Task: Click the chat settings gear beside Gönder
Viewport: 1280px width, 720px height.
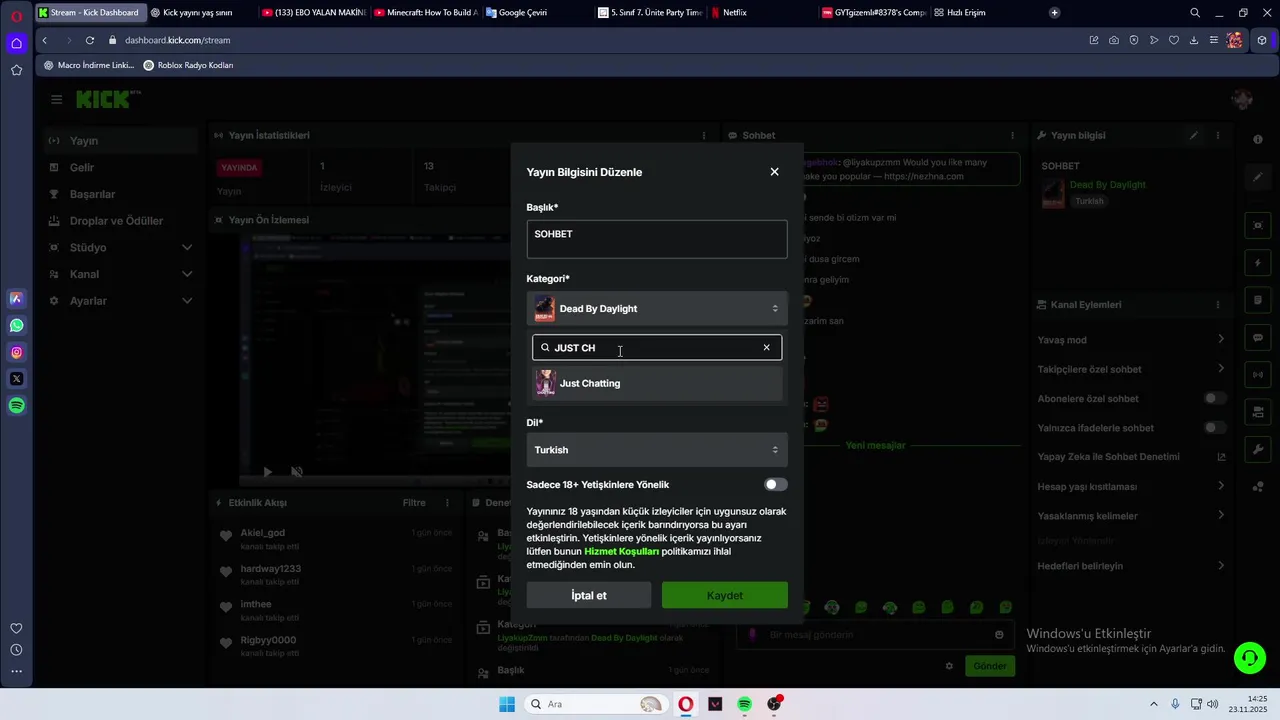Action: (x=949, y=666)
